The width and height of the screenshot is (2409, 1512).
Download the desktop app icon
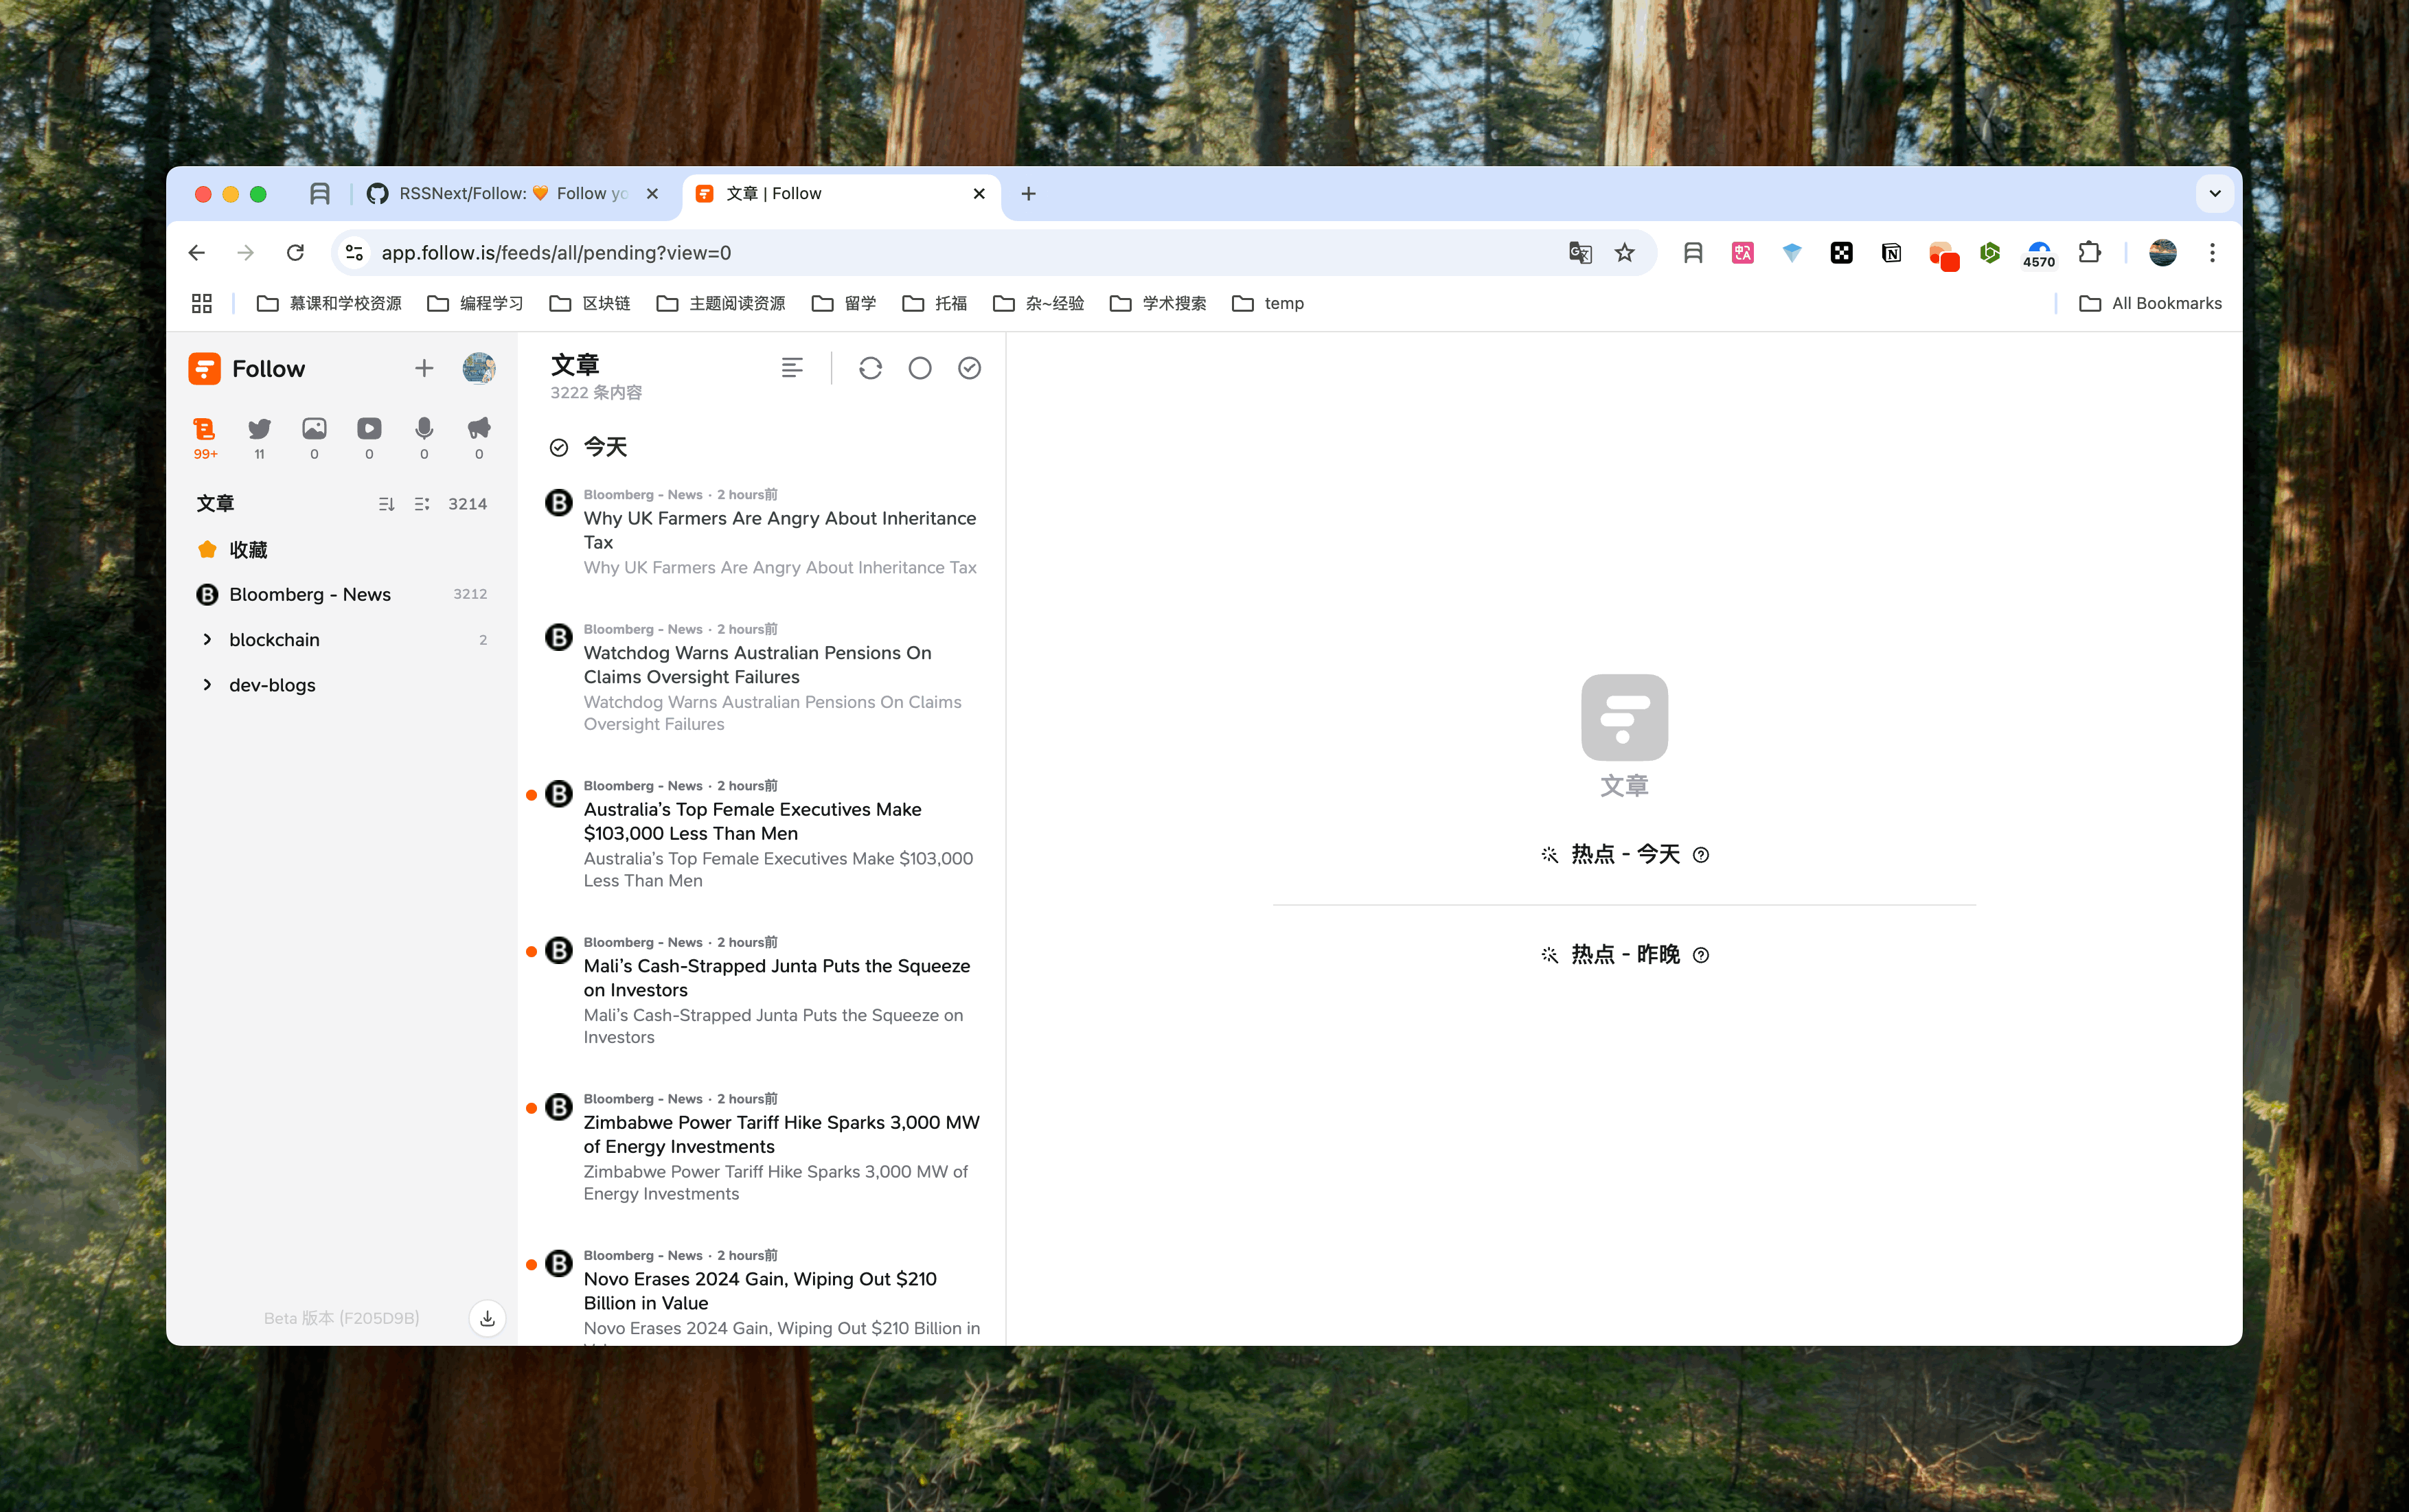coord(487,1318)
